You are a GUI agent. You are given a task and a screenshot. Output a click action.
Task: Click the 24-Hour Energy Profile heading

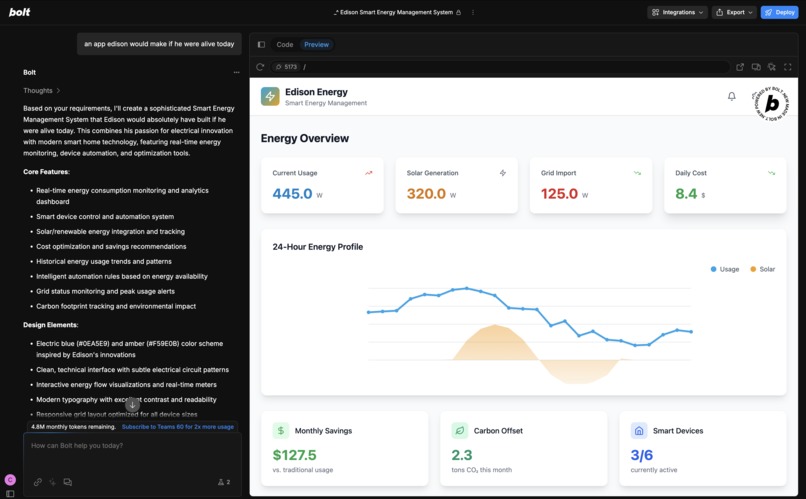[318, 247]
